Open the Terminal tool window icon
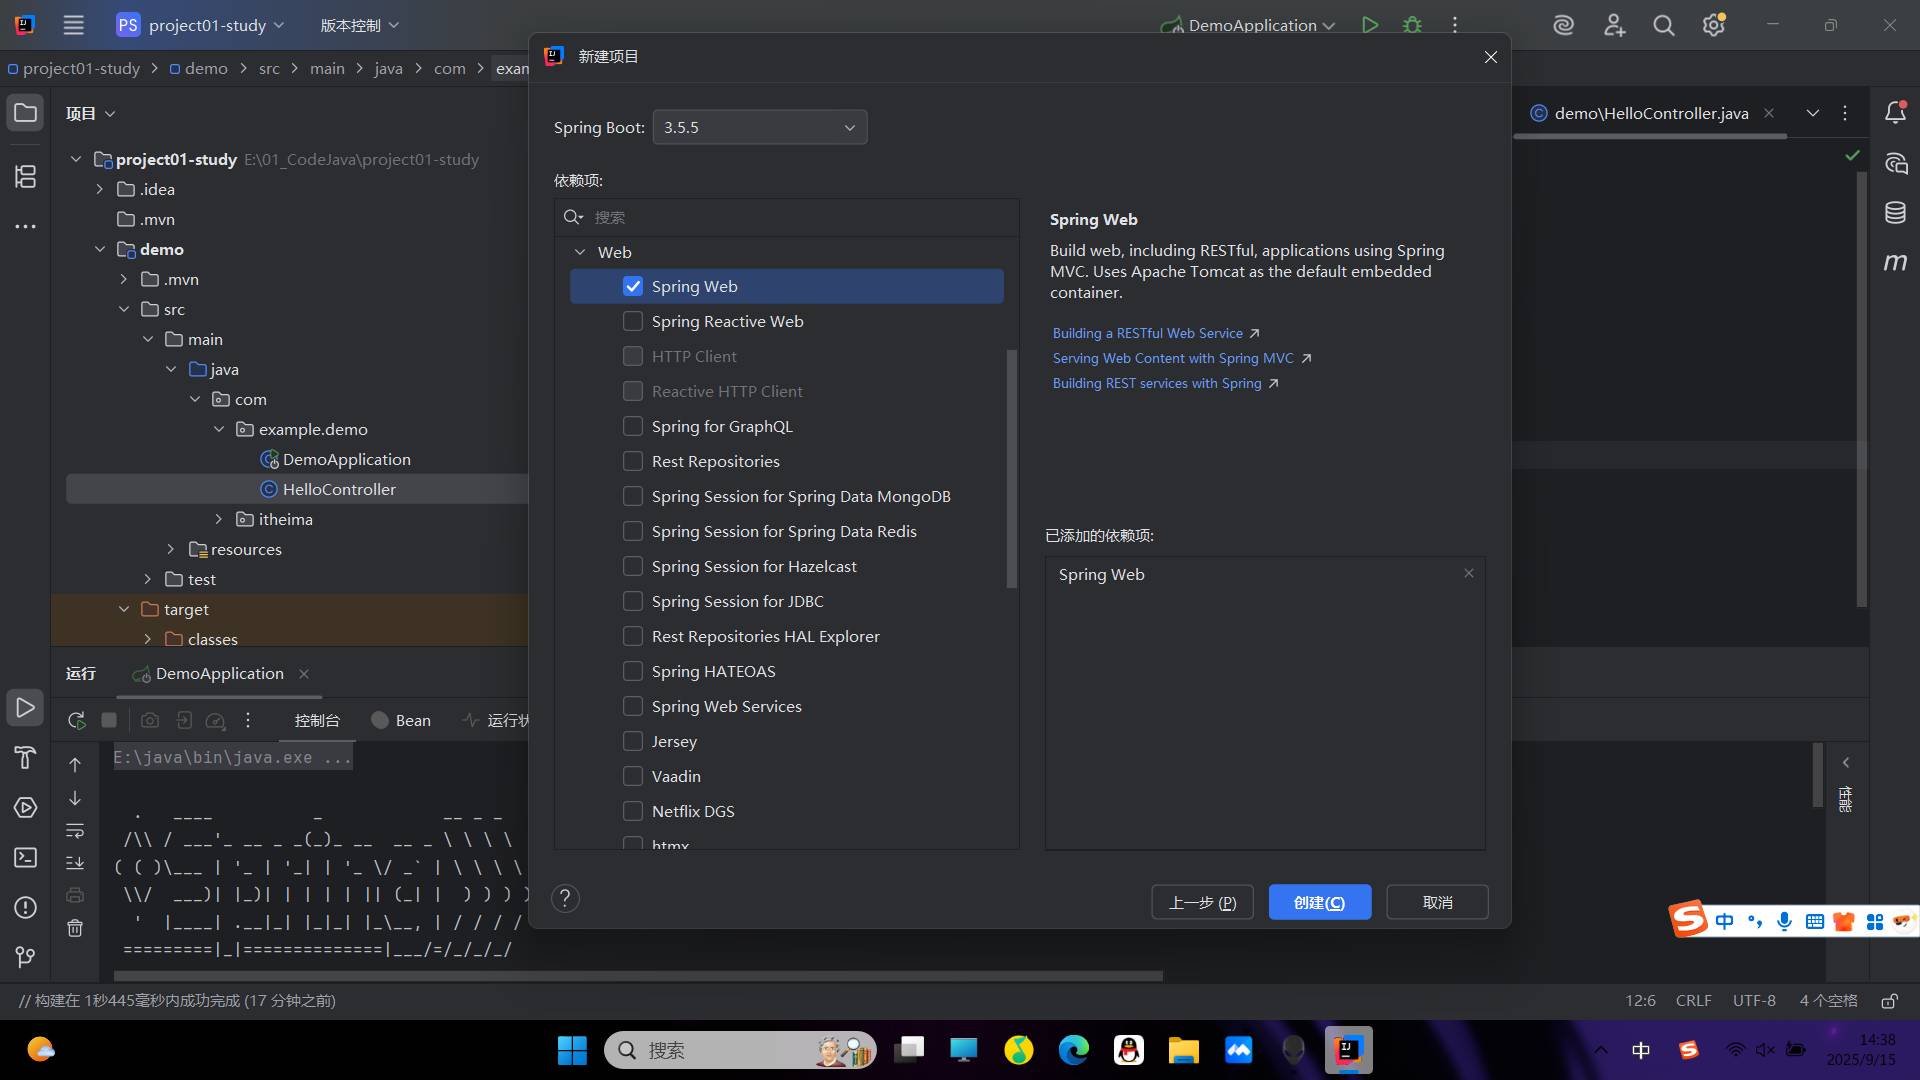The height and width of the screenshot is (1080, 1920). (x=26, y=858)
